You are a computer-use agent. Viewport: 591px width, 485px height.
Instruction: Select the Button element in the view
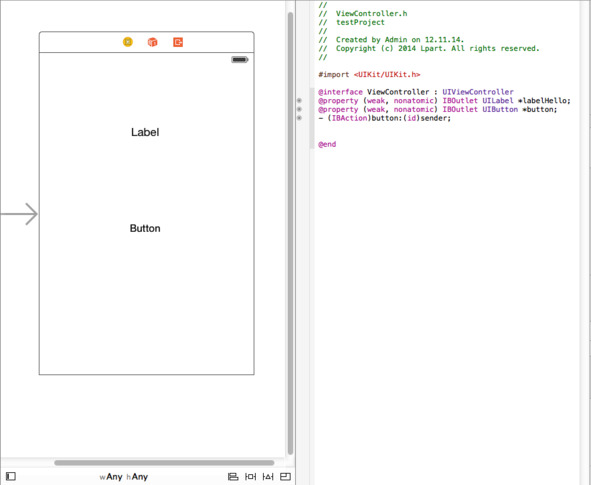[145, 228]
